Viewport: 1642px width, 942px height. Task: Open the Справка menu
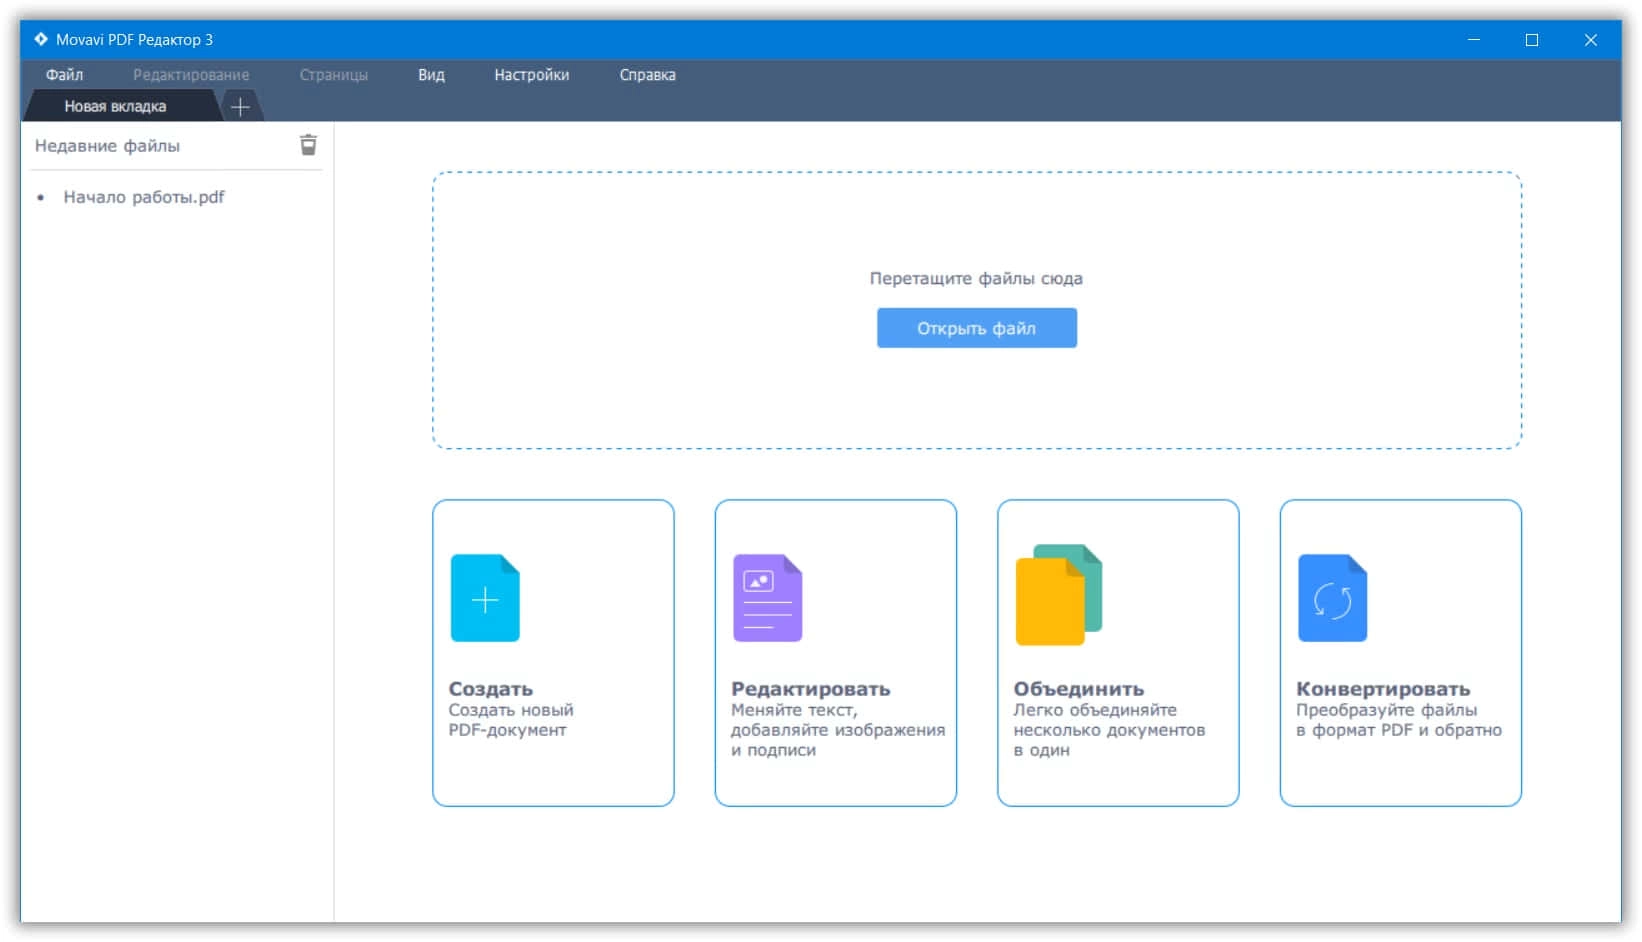tap(648, 75)
